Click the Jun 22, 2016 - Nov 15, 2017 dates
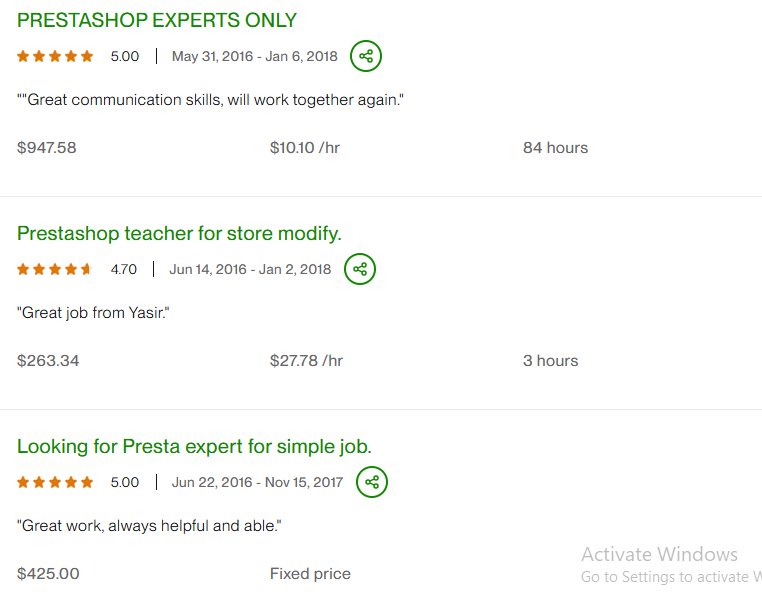 click(x=257, y=482)
